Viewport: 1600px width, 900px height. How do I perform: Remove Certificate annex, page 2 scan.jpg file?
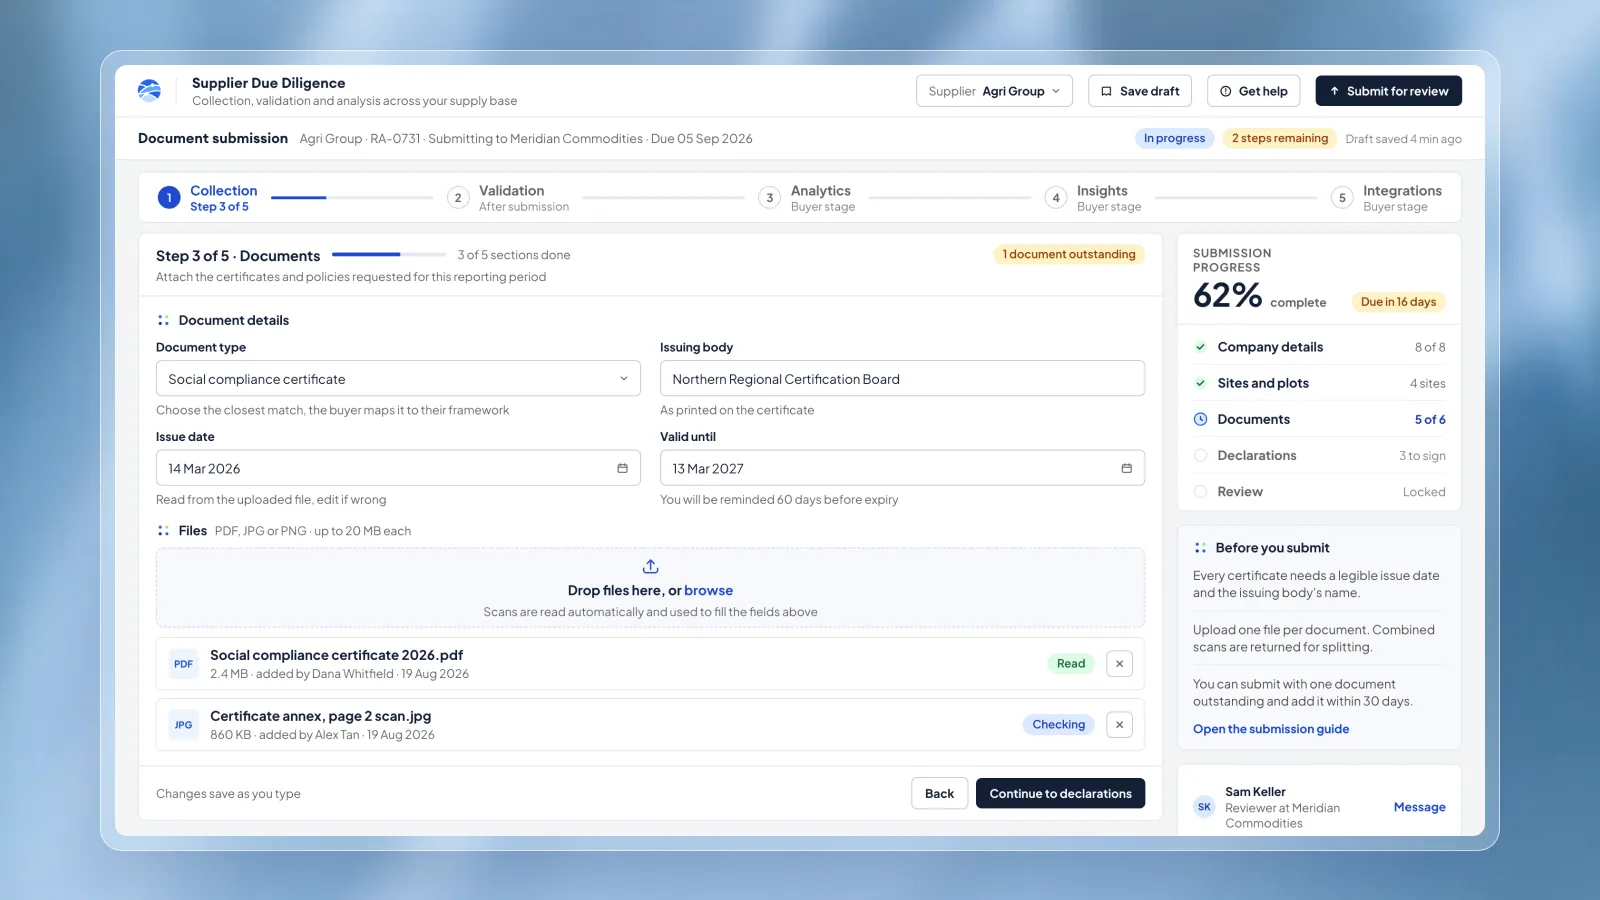[x=1119, y=725]
